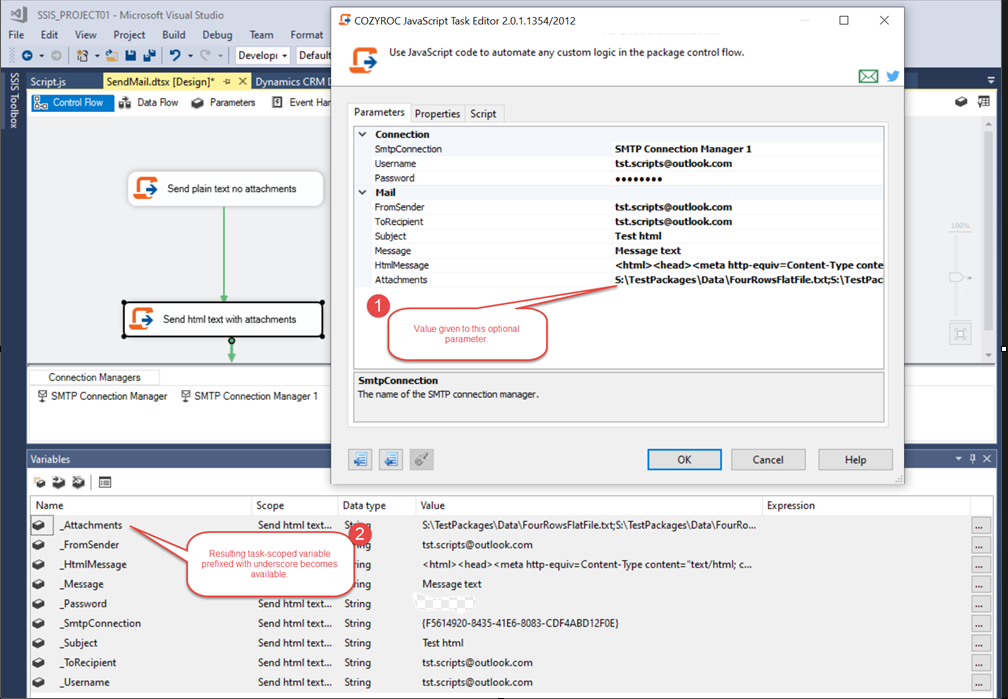The height and width of the screenshot is (699, 1008).
Task: Open the New Item dropdown arrow
Action: tap(96, 56)
